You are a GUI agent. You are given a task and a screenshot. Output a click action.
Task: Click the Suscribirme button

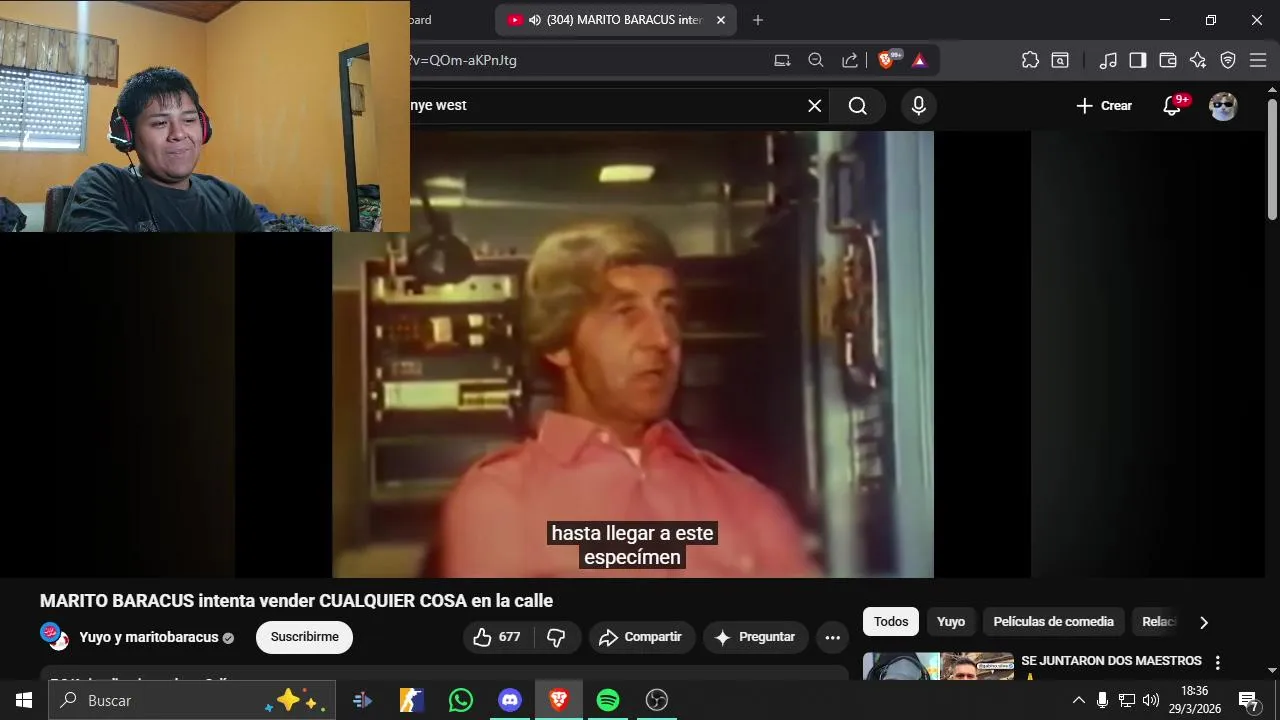pyautogui.click(x=304, y=637)
